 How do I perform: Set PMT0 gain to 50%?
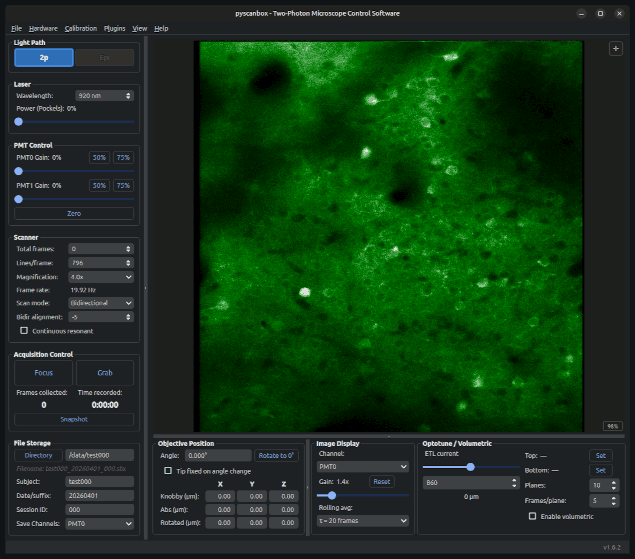[x=99, y=157]
